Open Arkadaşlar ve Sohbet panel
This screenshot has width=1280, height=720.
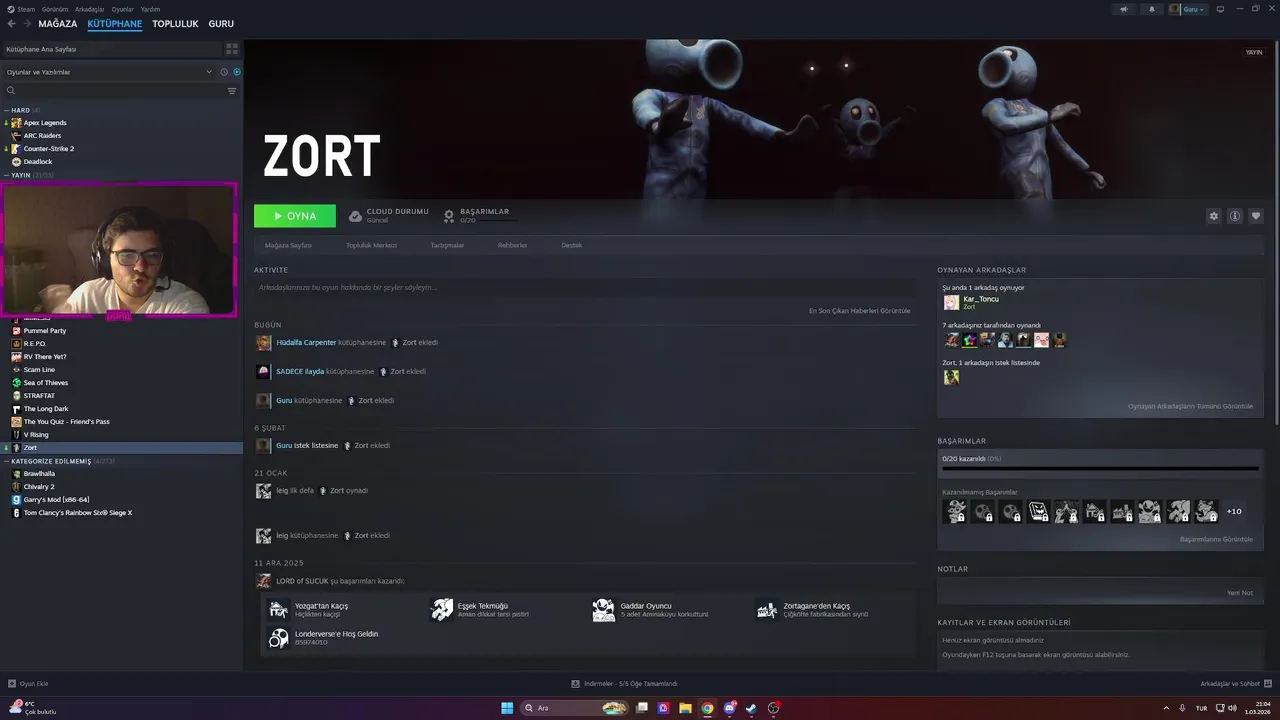point(1236,684)
